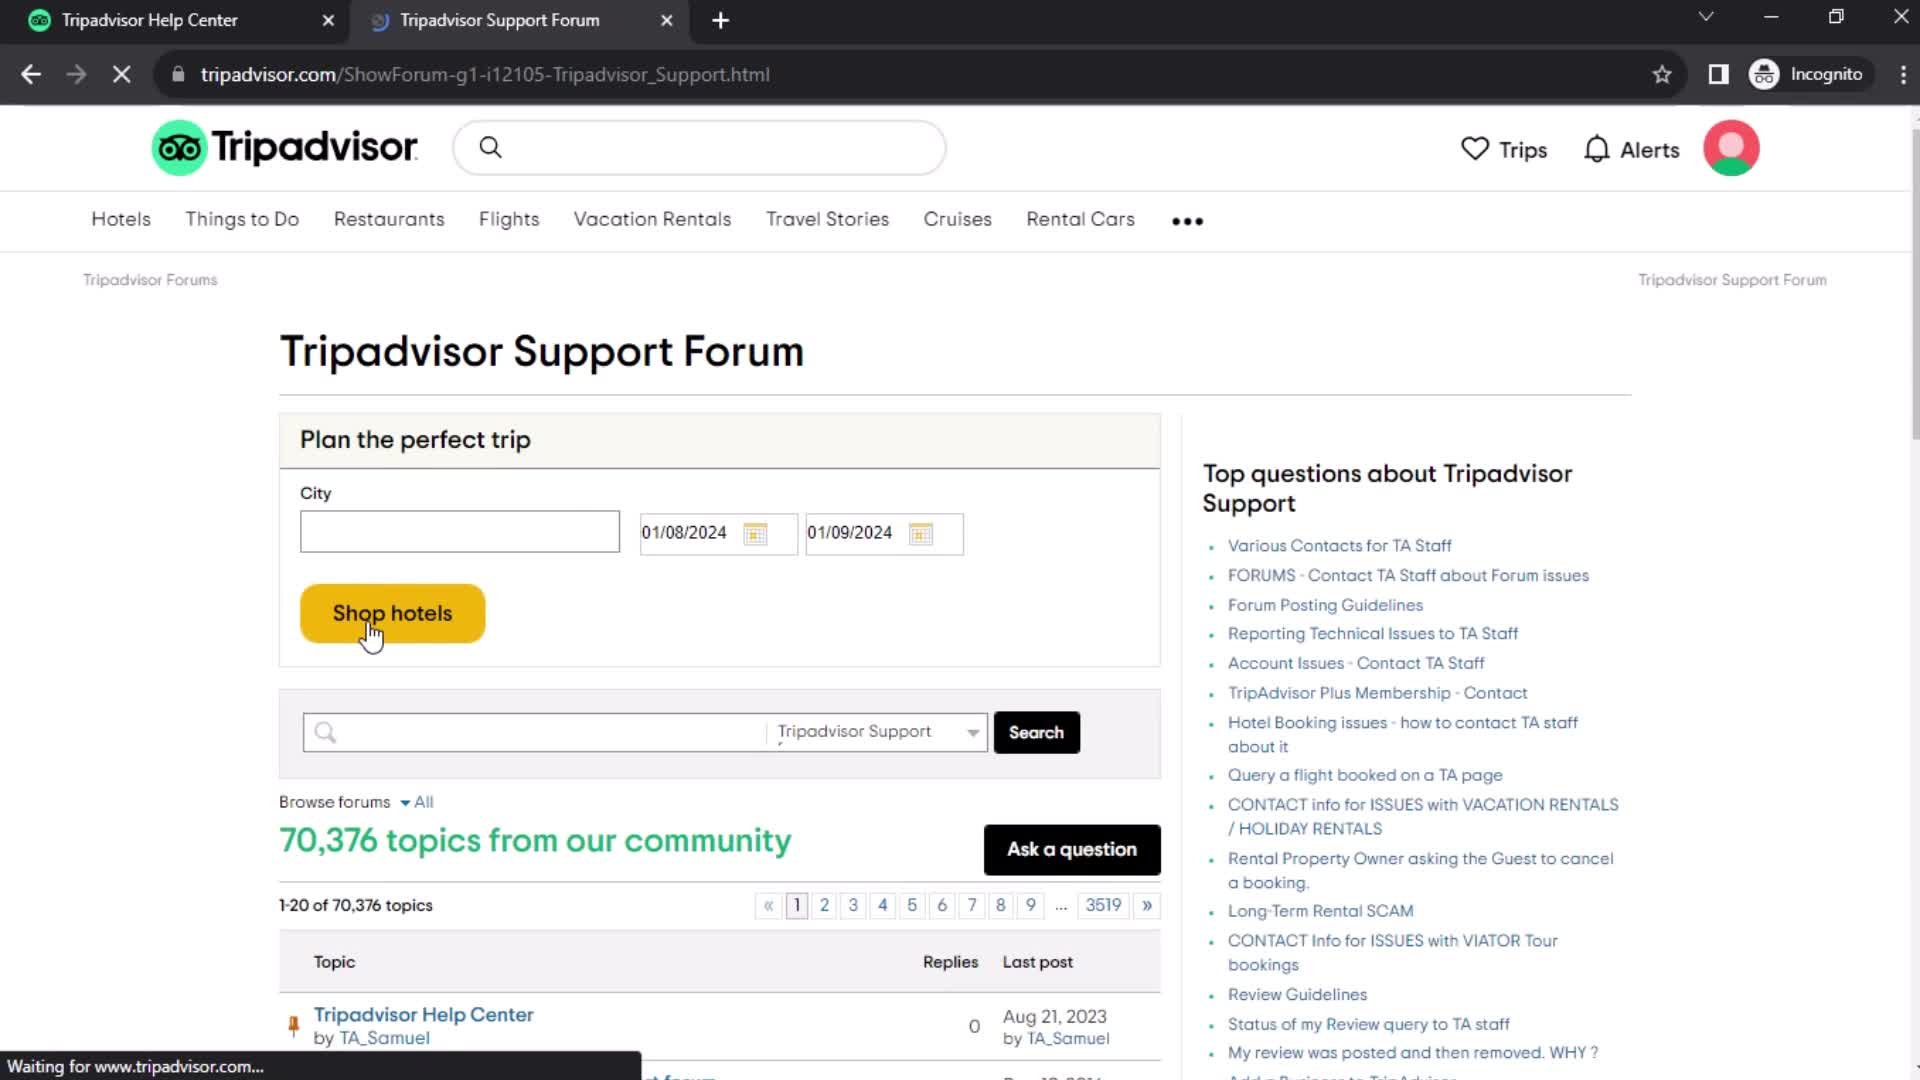This screenshot has height=1080, width=1920.
Task: Go forward with the browser forward arrow
Action: pos(76,75)
